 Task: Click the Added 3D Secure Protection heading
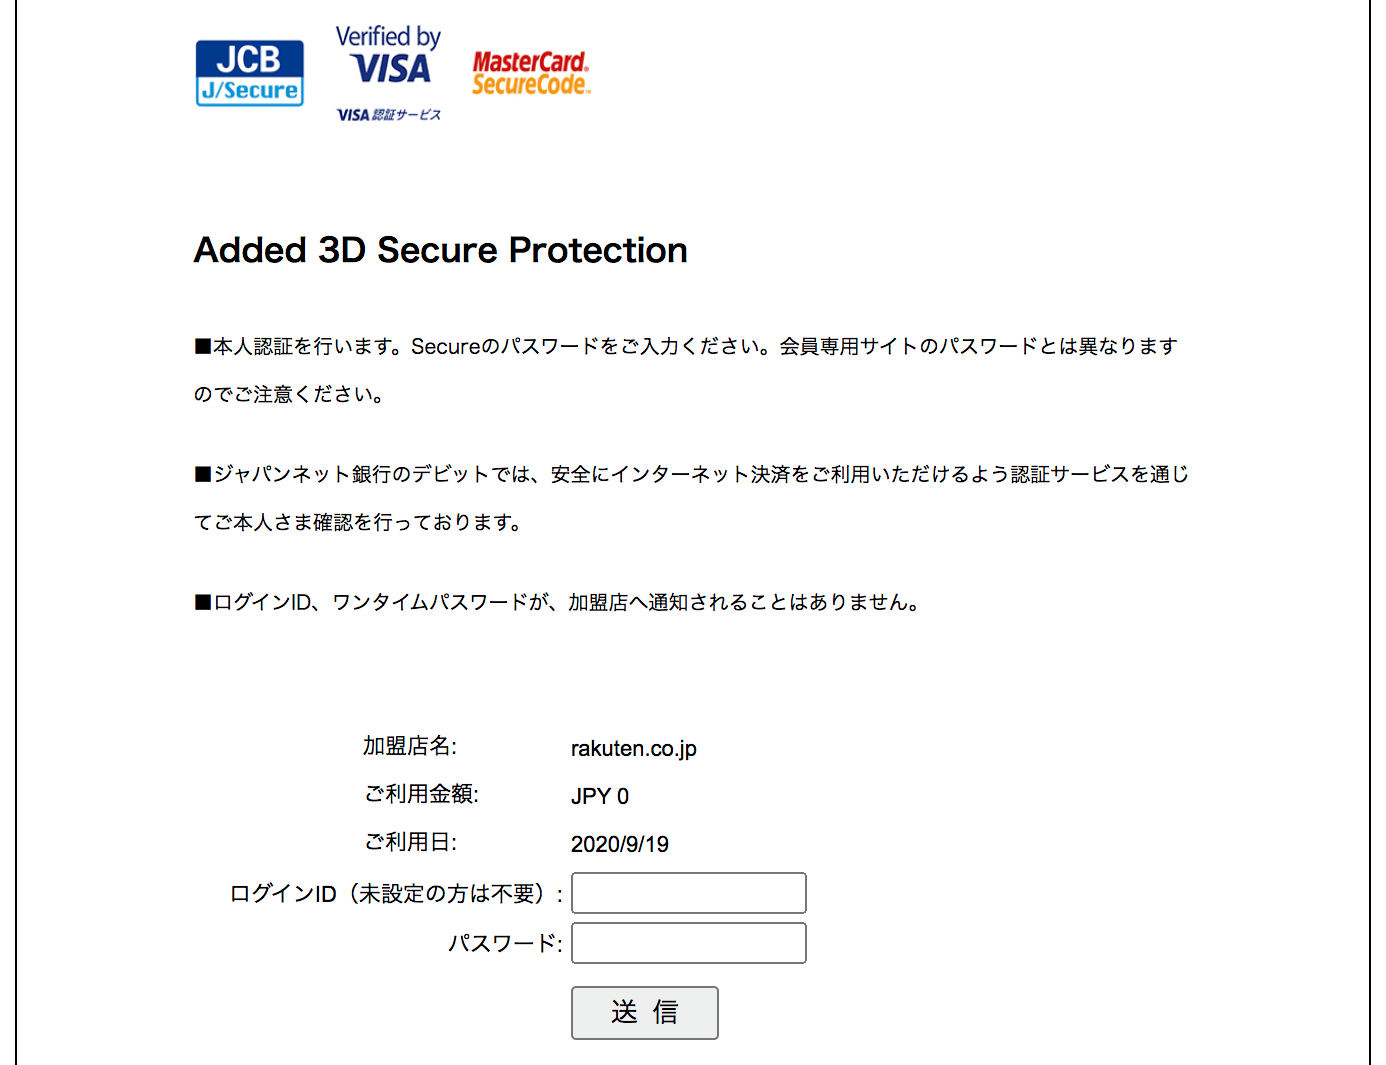(441, 250)
